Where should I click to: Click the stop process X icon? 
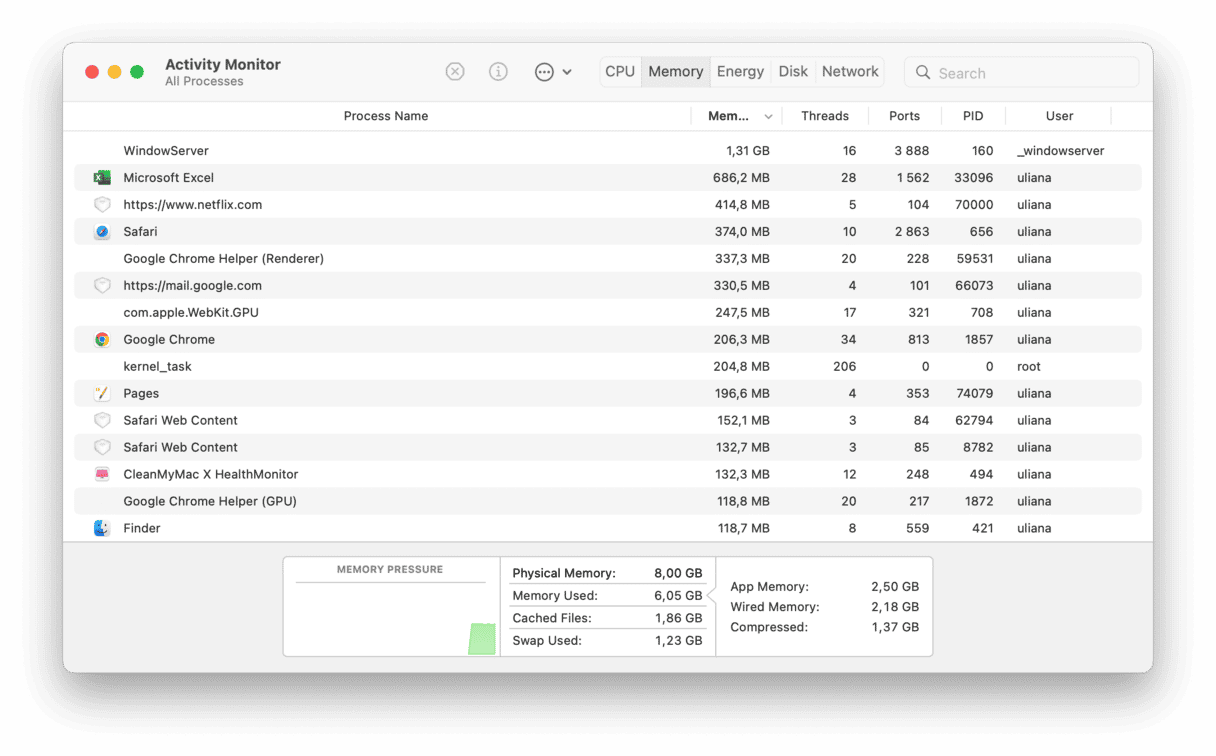455,72
